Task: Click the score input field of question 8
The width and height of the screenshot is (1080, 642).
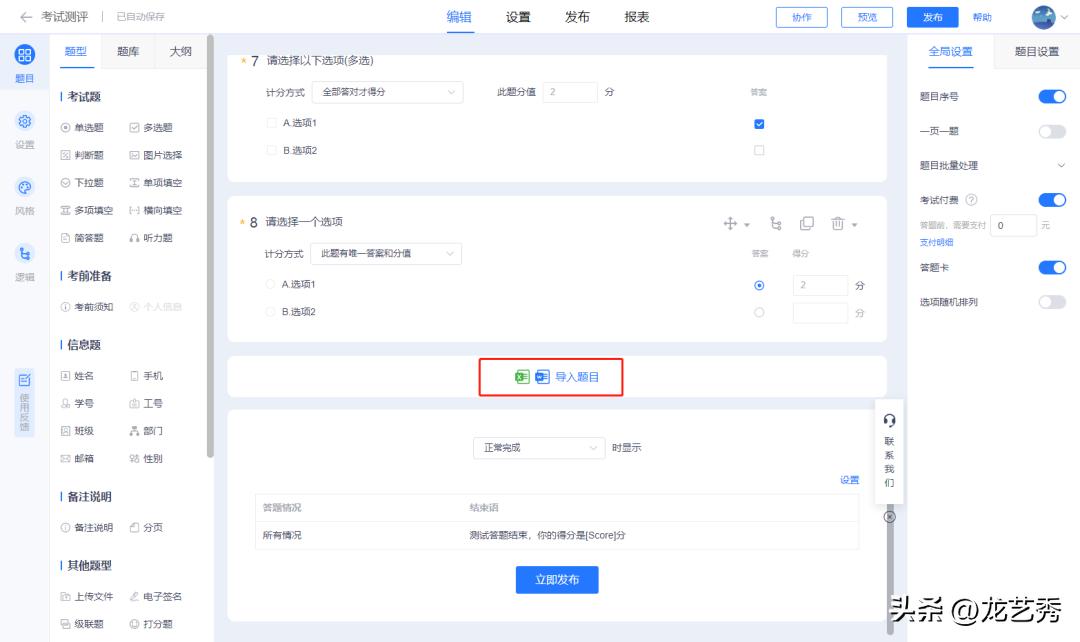Action: (820, 285)
